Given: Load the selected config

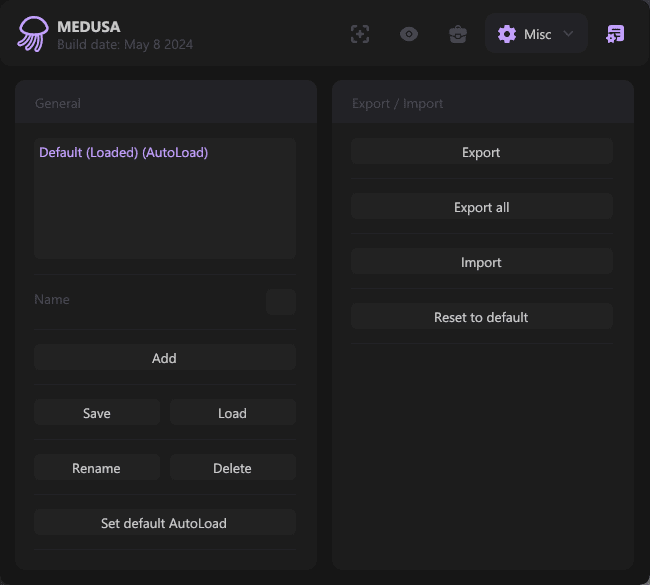Looking at the screenshot, I should pos(232,413).
